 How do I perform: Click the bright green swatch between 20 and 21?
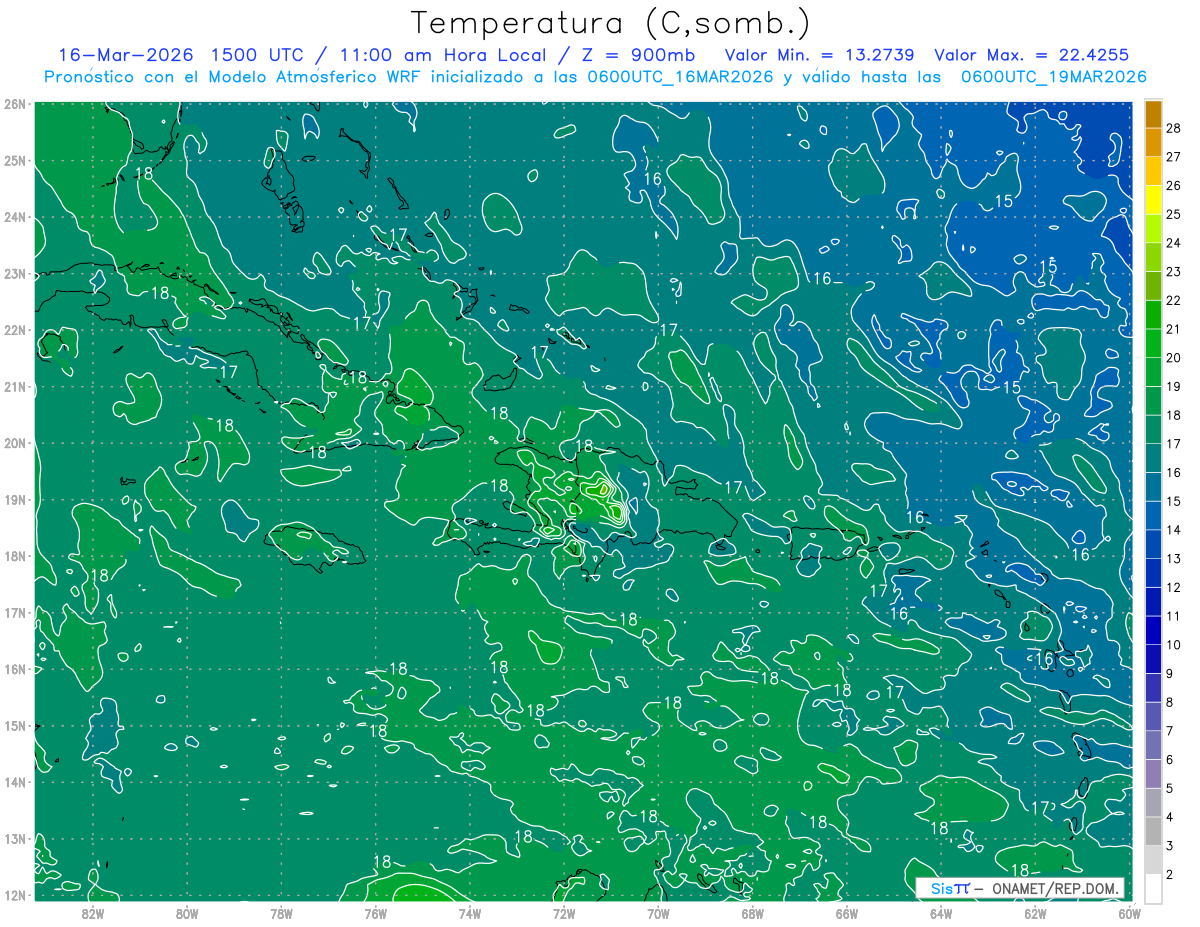click(1153, 343)
